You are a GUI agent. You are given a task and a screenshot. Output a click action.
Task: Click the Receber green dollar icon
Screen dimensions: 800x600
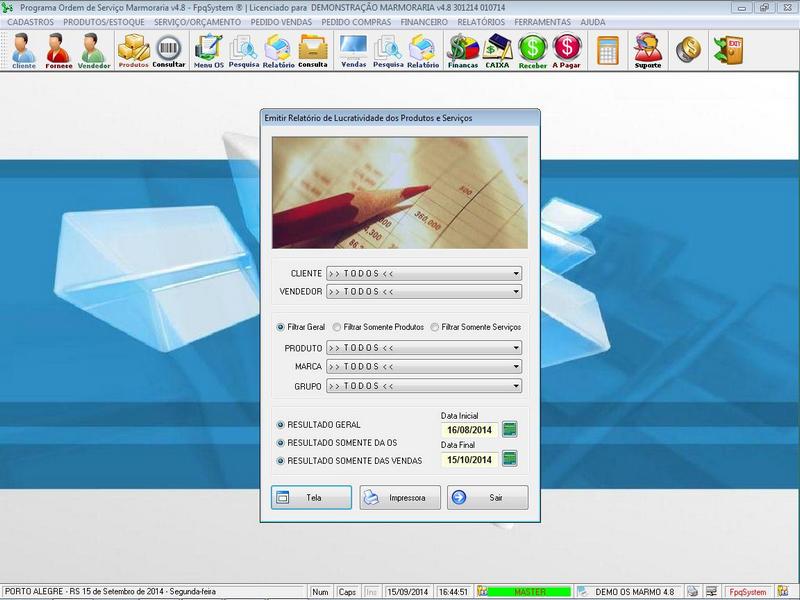click(x=533, y=50)
